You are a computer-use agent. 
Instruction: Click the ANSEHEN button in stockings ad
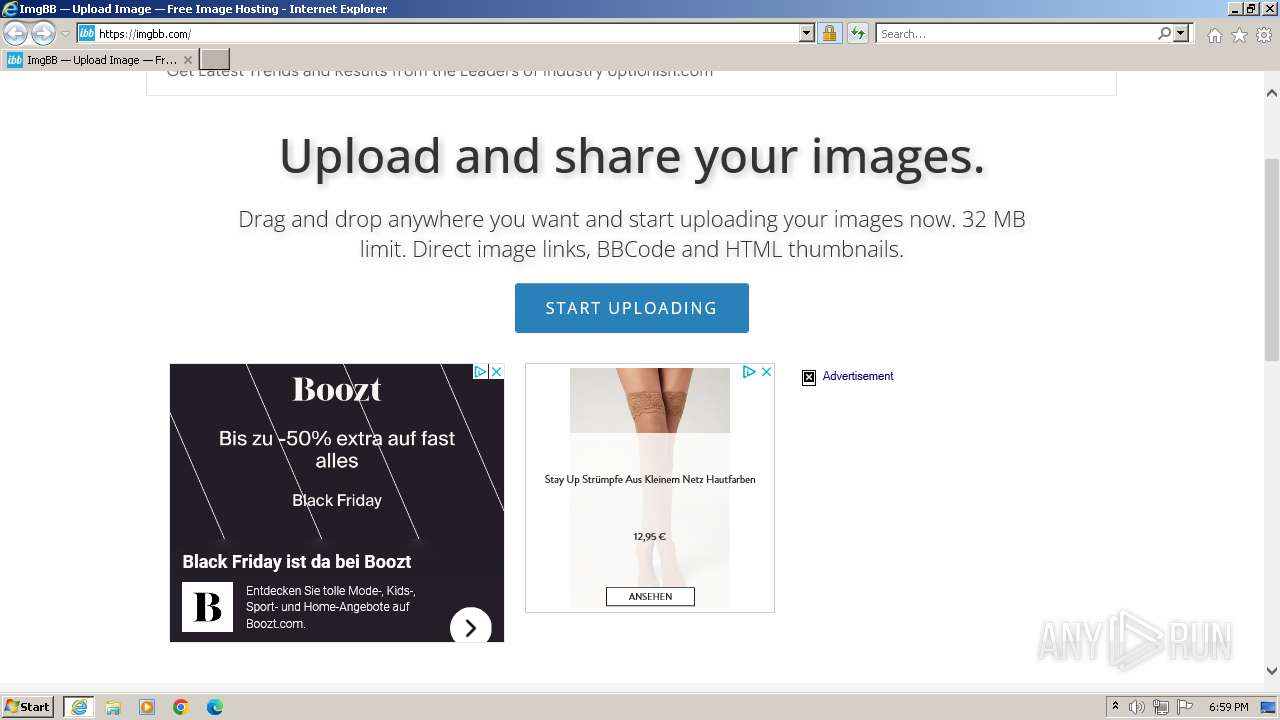[650, 596]
